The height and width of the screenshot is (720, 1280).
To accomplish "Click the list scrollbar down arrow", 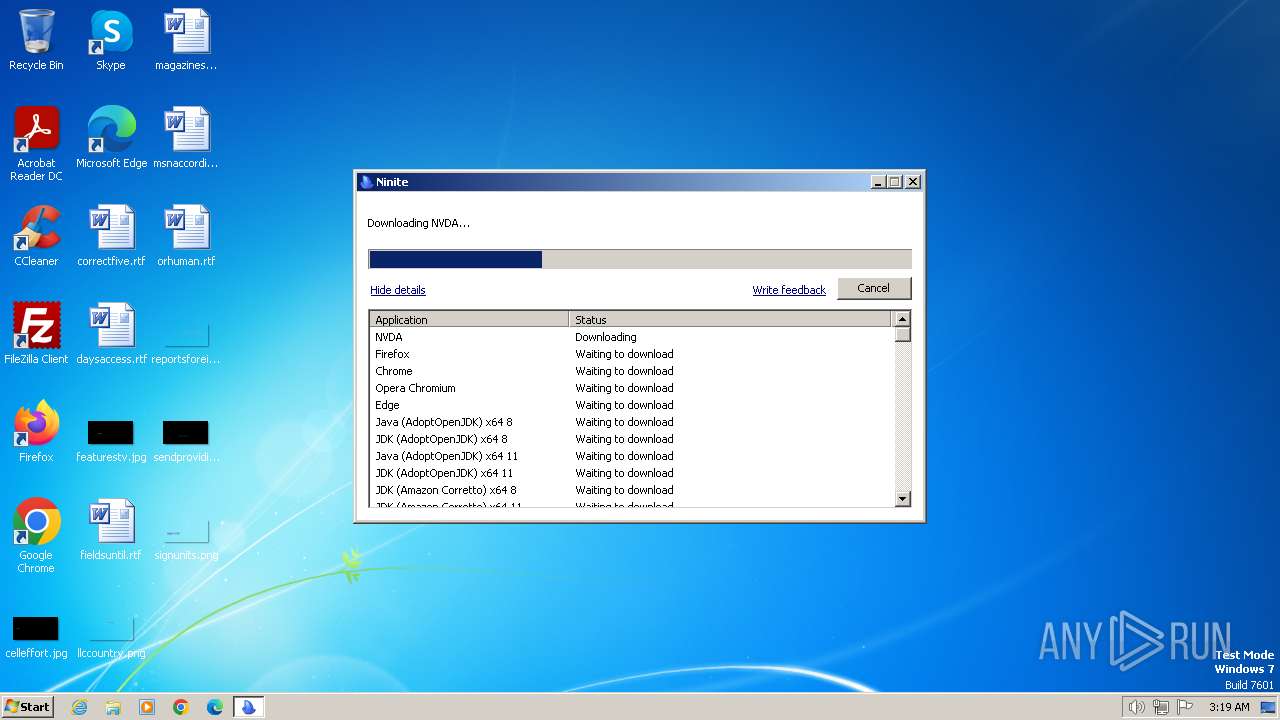I will click(x=902, y=498).
